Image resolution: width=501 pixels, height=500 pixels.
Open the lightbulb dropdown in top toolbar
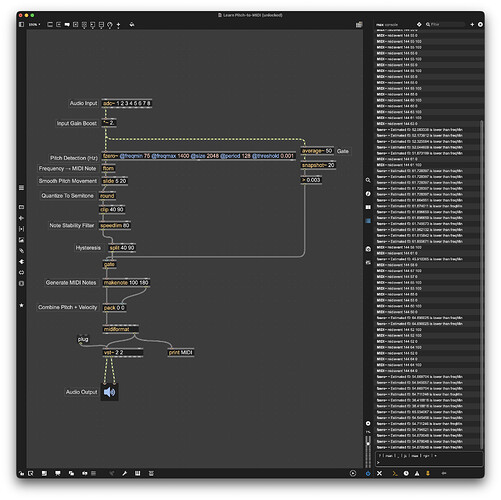[110, 25]
